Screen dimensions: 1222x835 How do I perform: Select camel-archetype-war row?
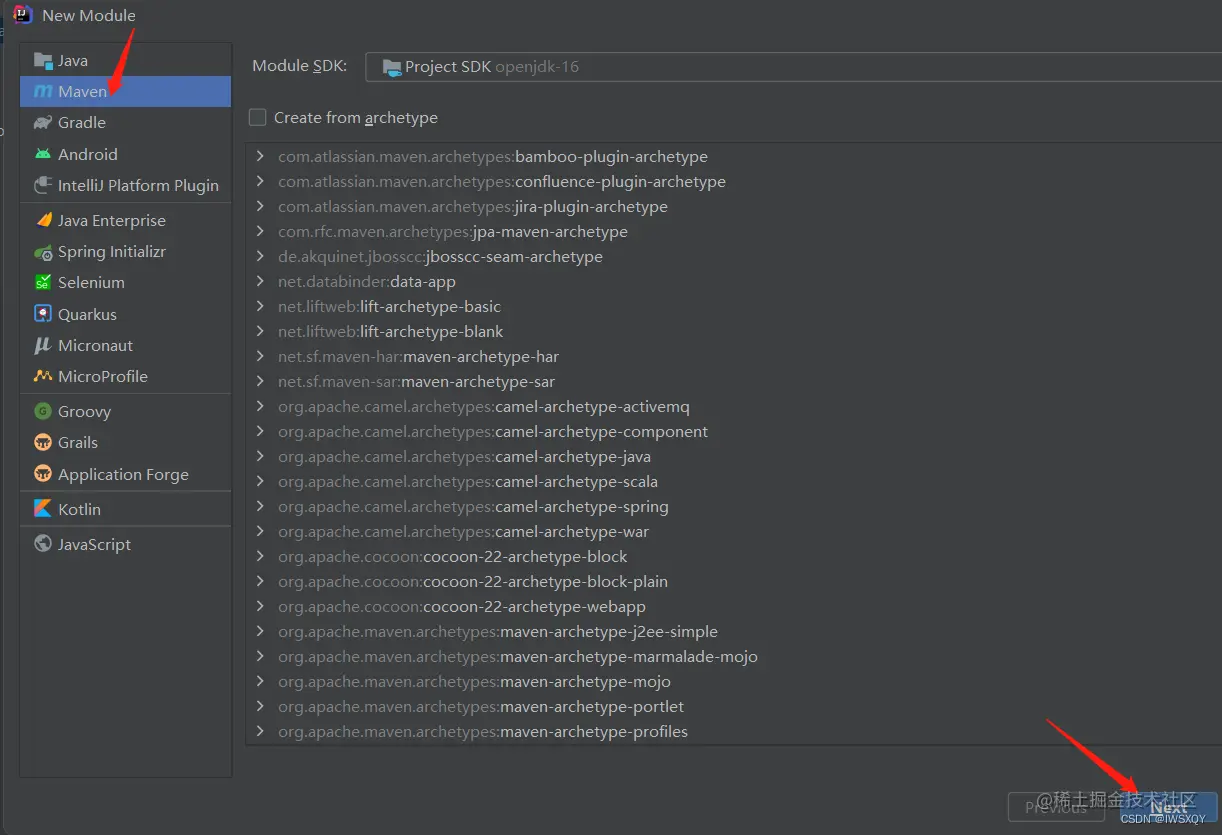tap(733, 531)
